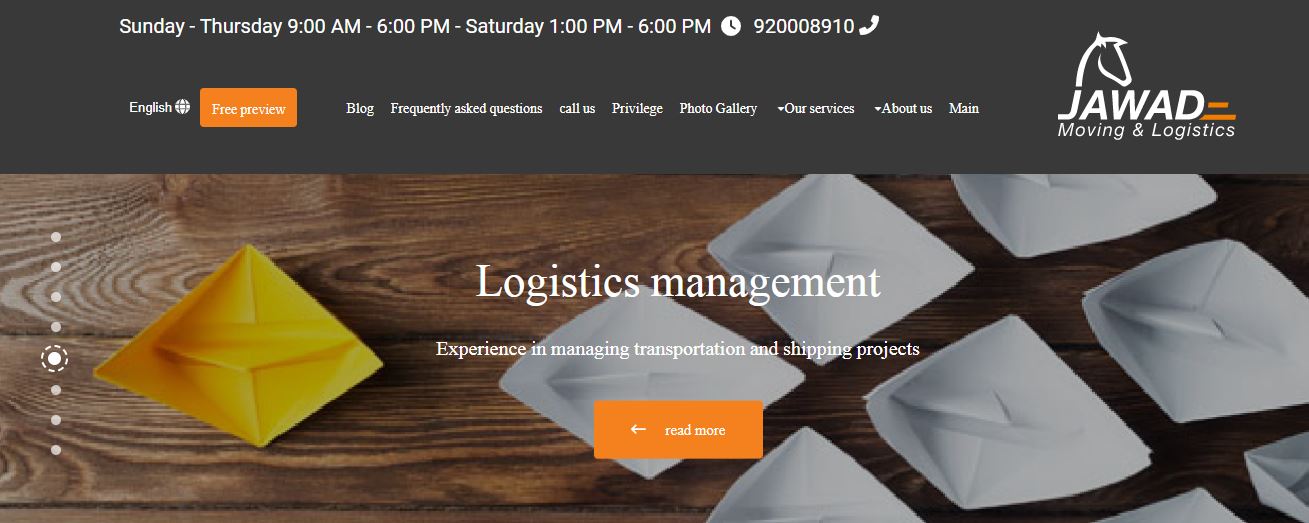Click the phone number 920008910
Screen dimensions: 1309x523
(804, 26)
